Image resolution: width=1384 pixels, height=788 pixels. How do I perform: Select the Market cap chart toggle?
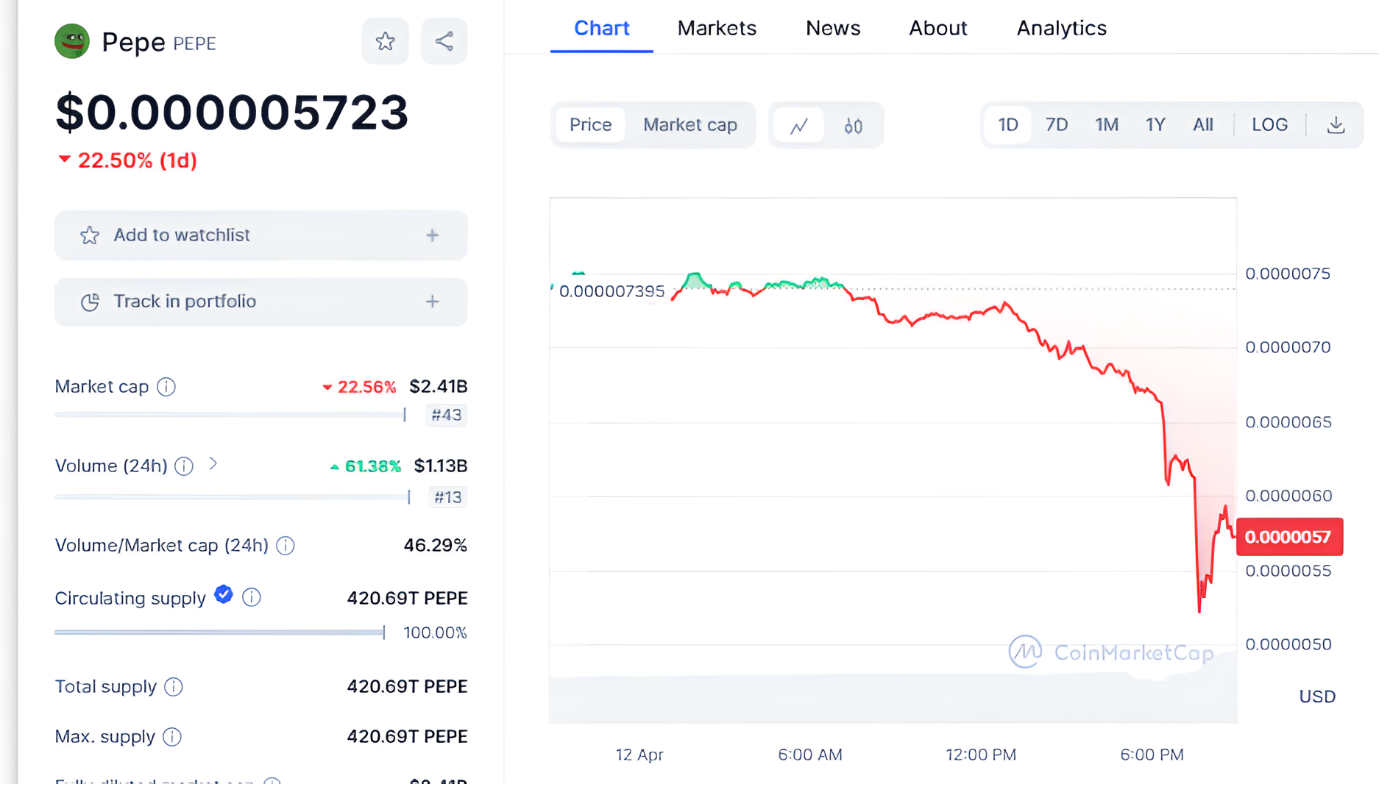click(x=690, y=125)
